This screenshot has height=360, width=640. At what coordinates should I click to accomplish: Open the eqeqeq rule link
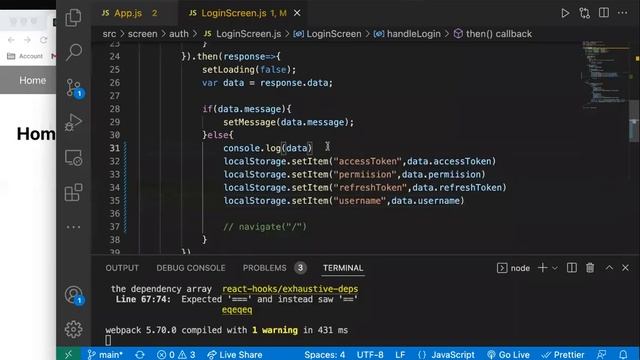point(237,310)
